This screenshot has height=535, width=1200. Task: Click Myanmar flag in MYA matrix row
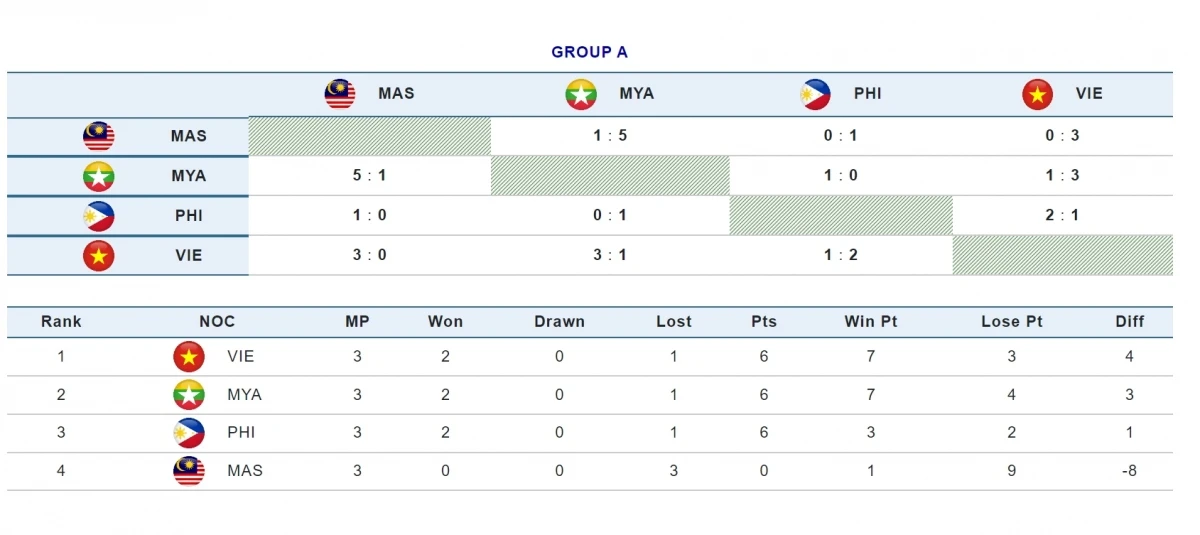(x=99, y=176)
